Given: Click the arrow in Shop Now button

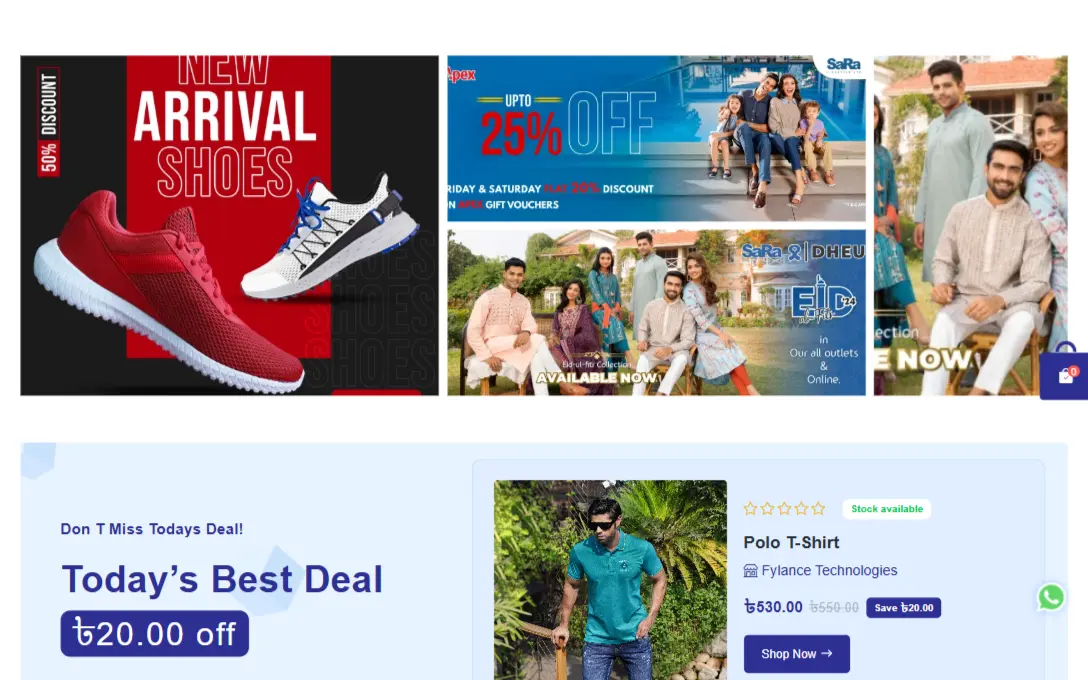Looking at the screenshot, I should (x=826, y=654).
